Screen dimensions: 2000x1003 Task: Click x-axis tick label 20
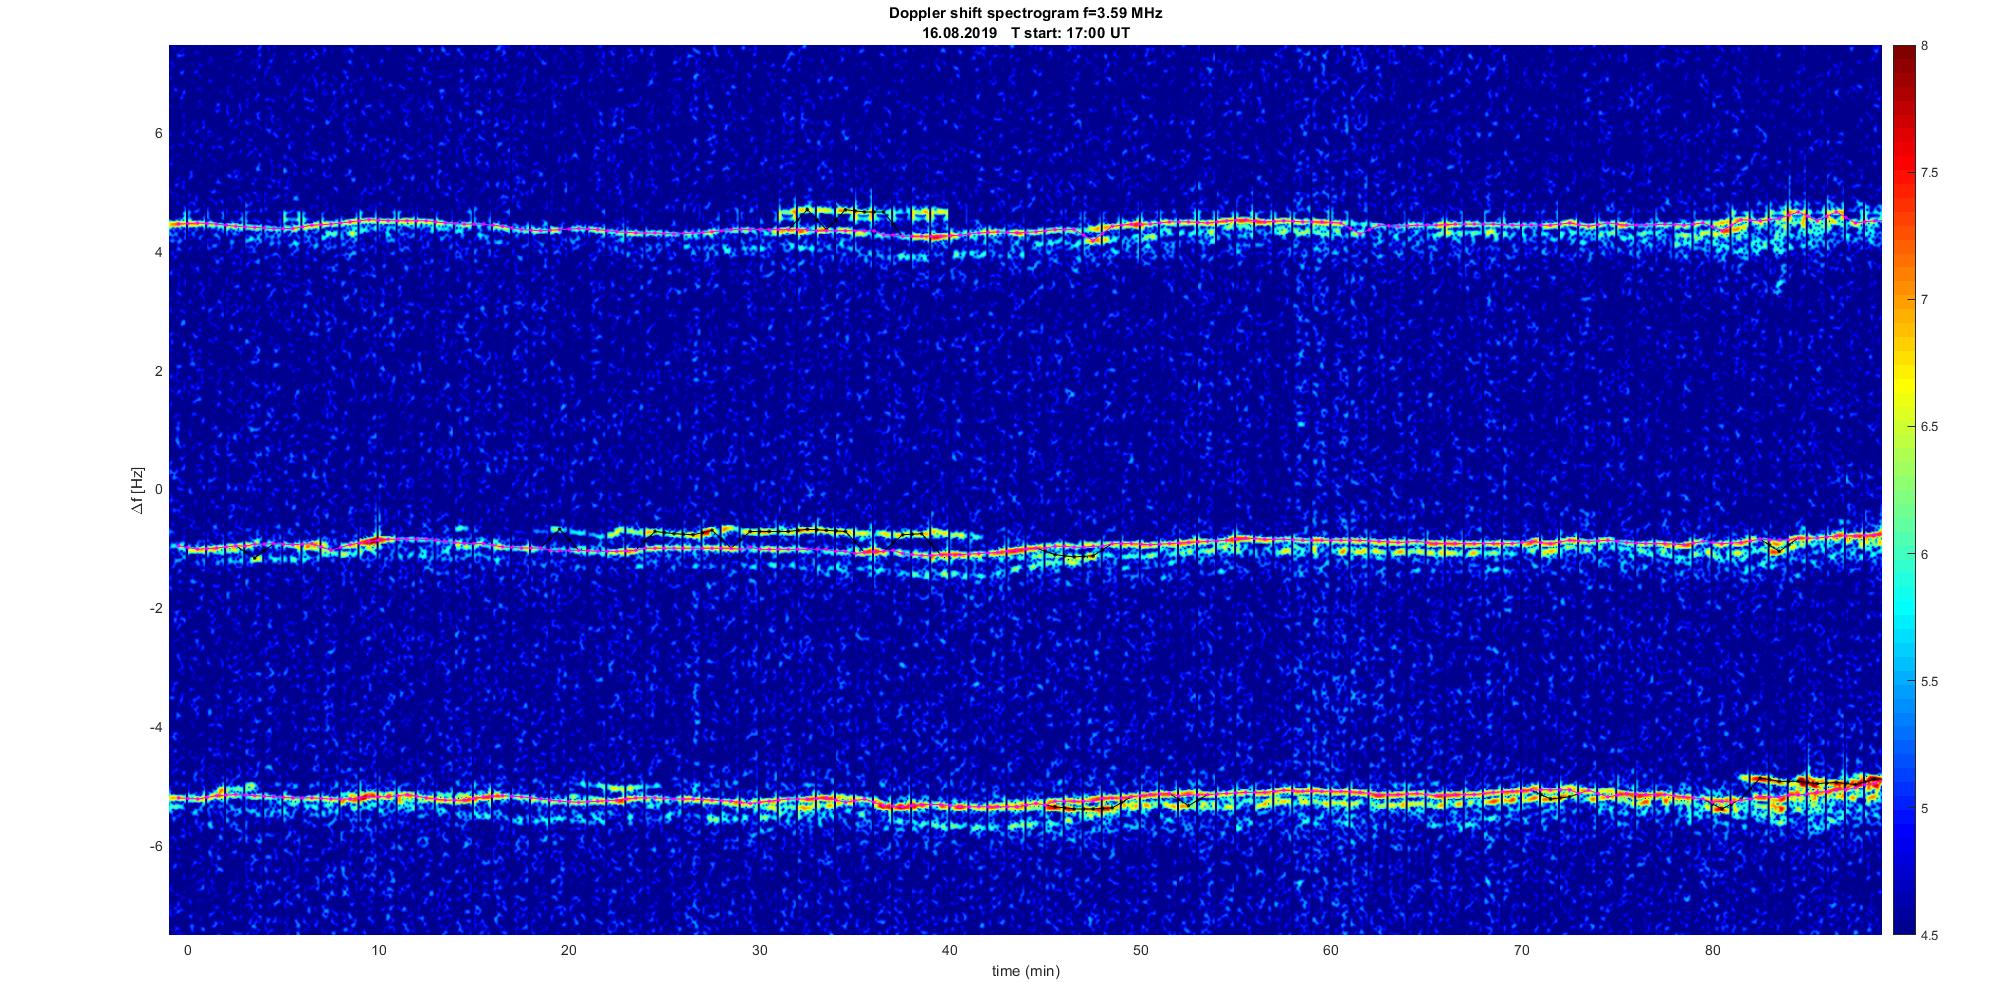click(569, 950)
